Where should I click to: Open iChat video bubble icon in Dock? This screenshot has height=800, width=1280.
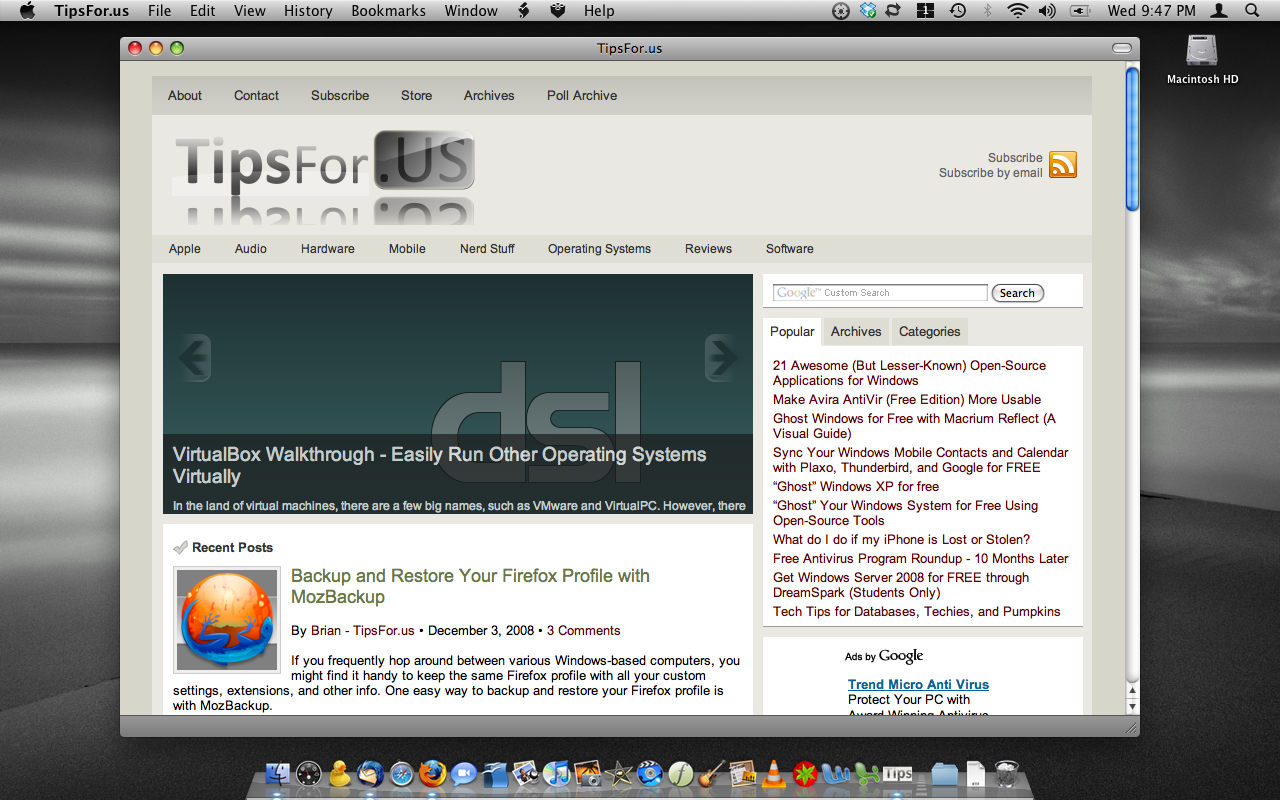click(464, 773)
